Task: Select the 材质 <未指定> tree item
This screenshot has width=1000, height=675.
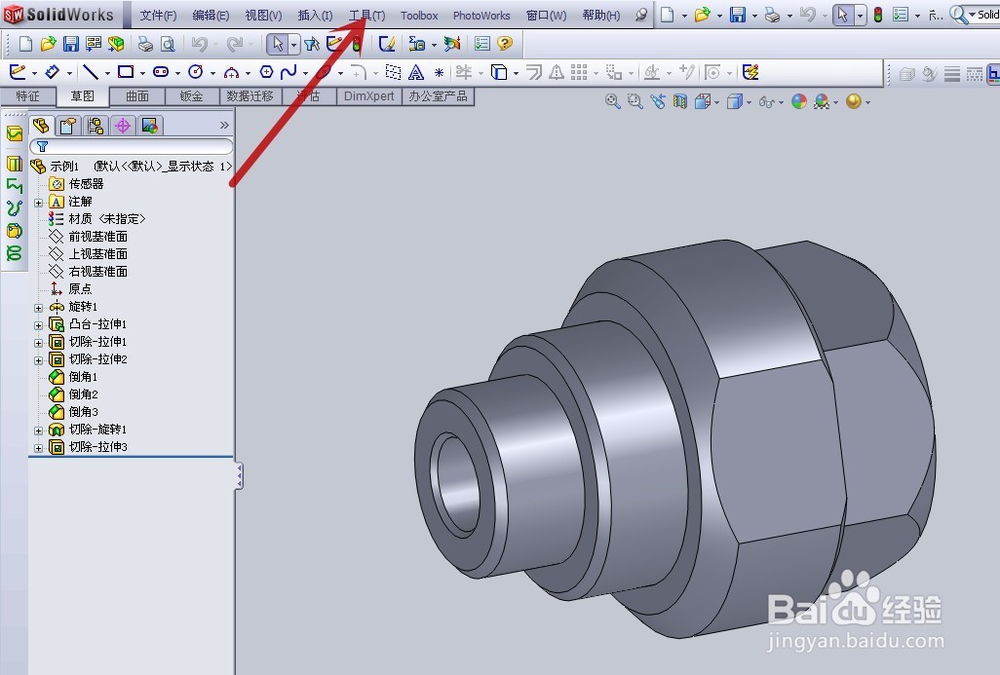Action: (x=107, y=219)
